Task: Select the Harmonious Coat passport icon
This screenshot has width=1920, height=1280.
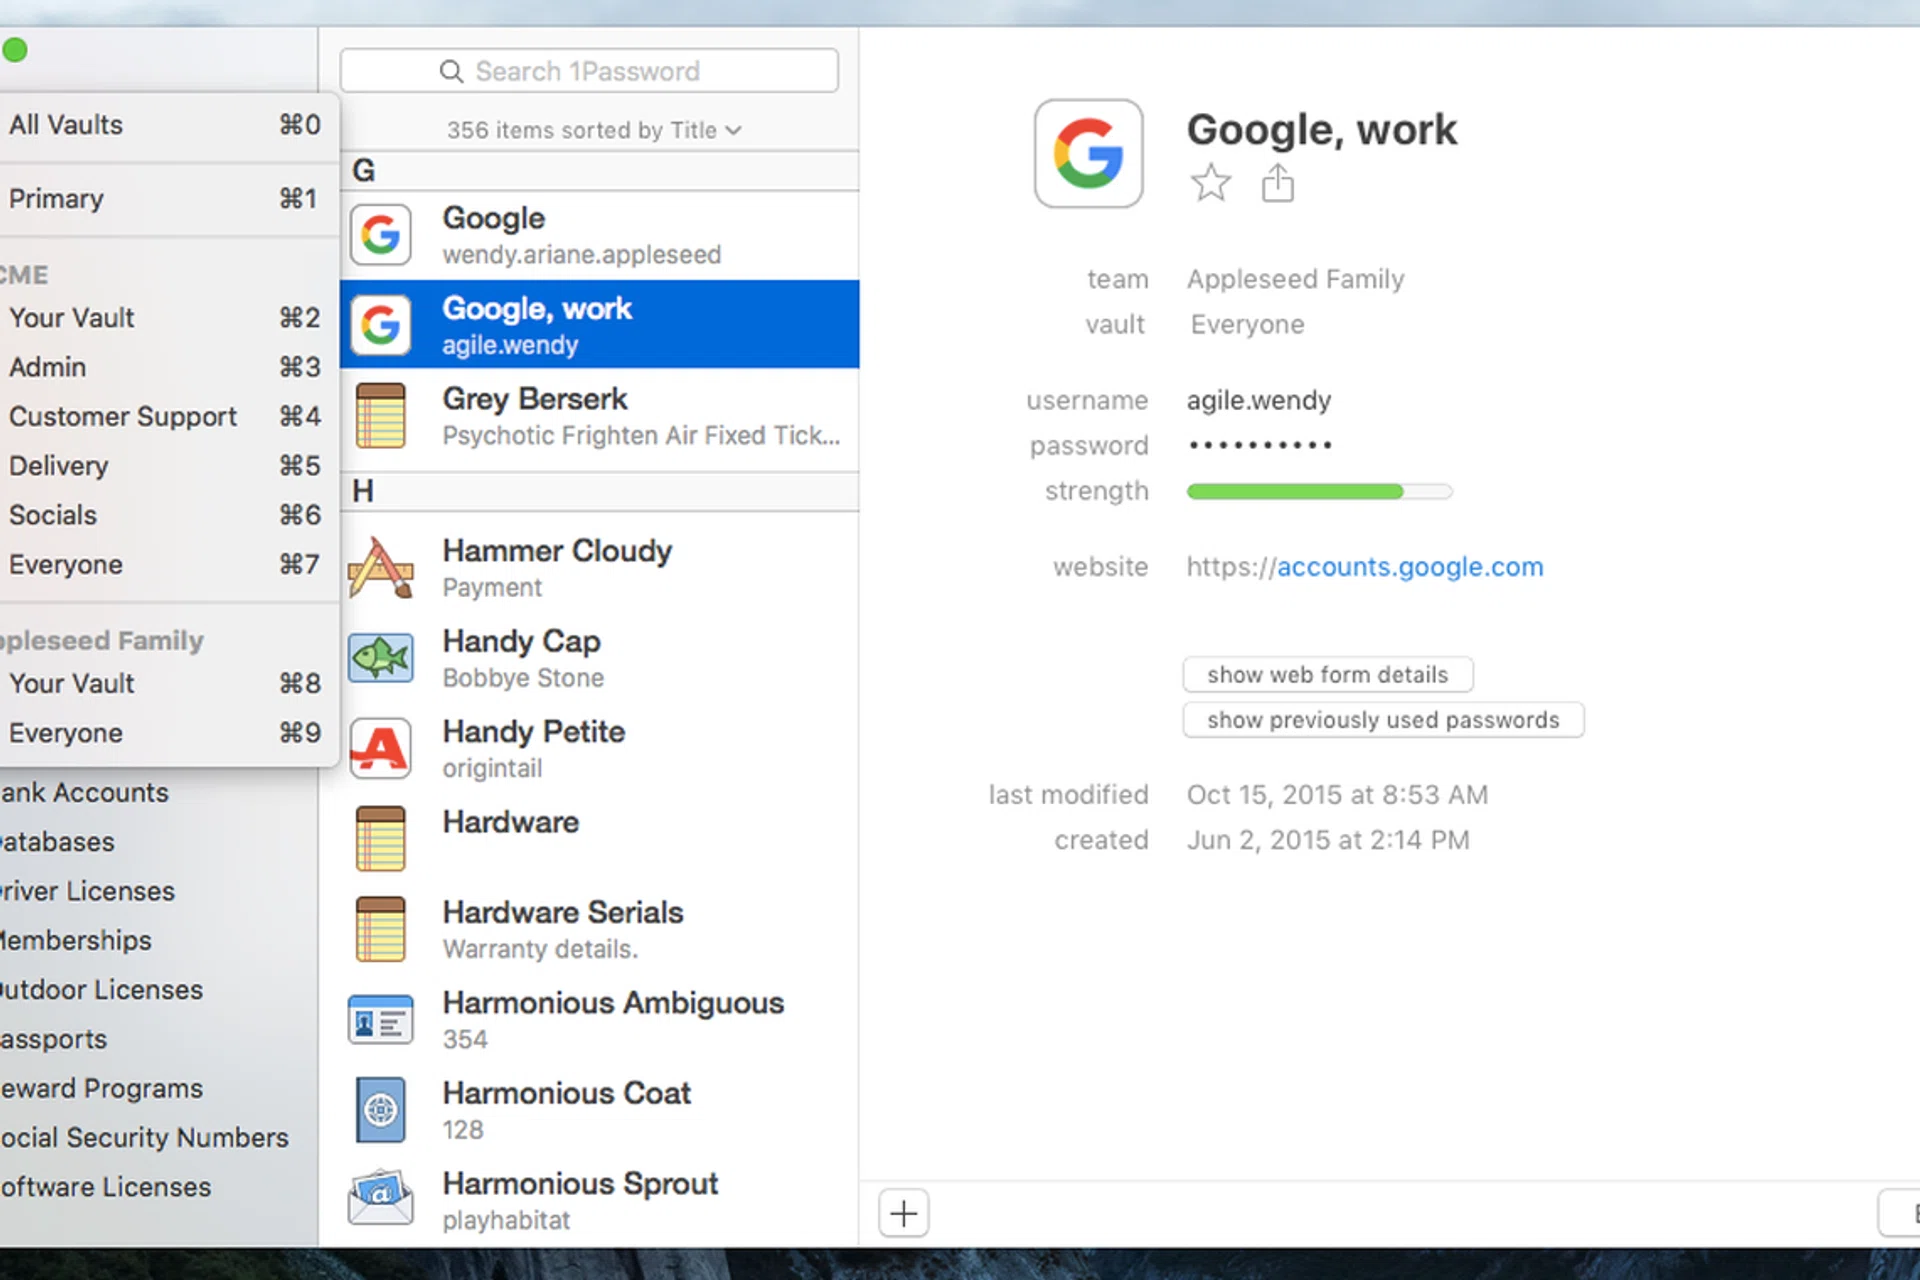Action: pyautogui.click(x=381, y=1109)
